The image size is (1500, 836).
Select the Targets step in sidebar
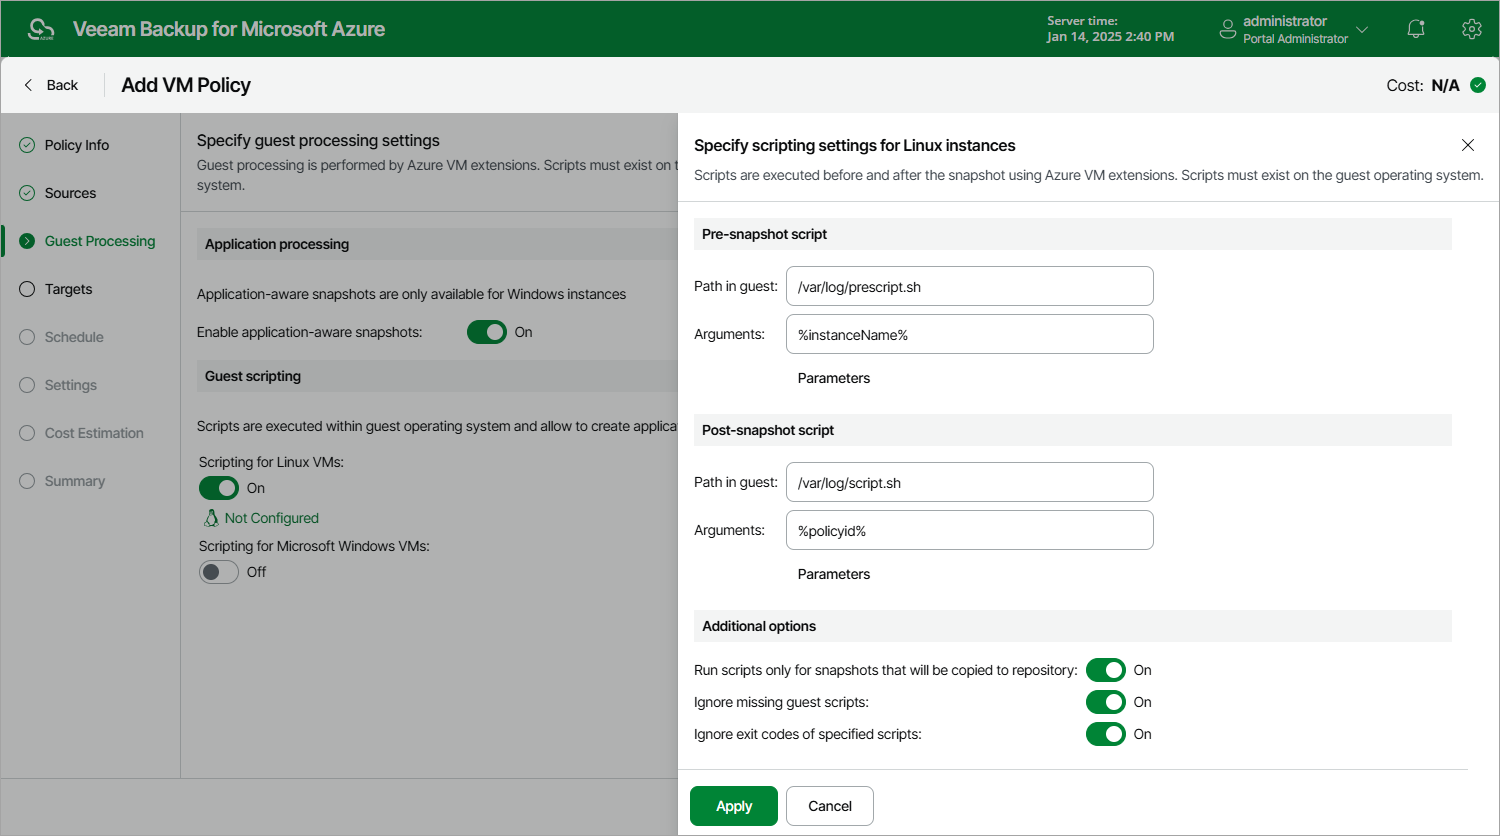(x=68, y=289)
